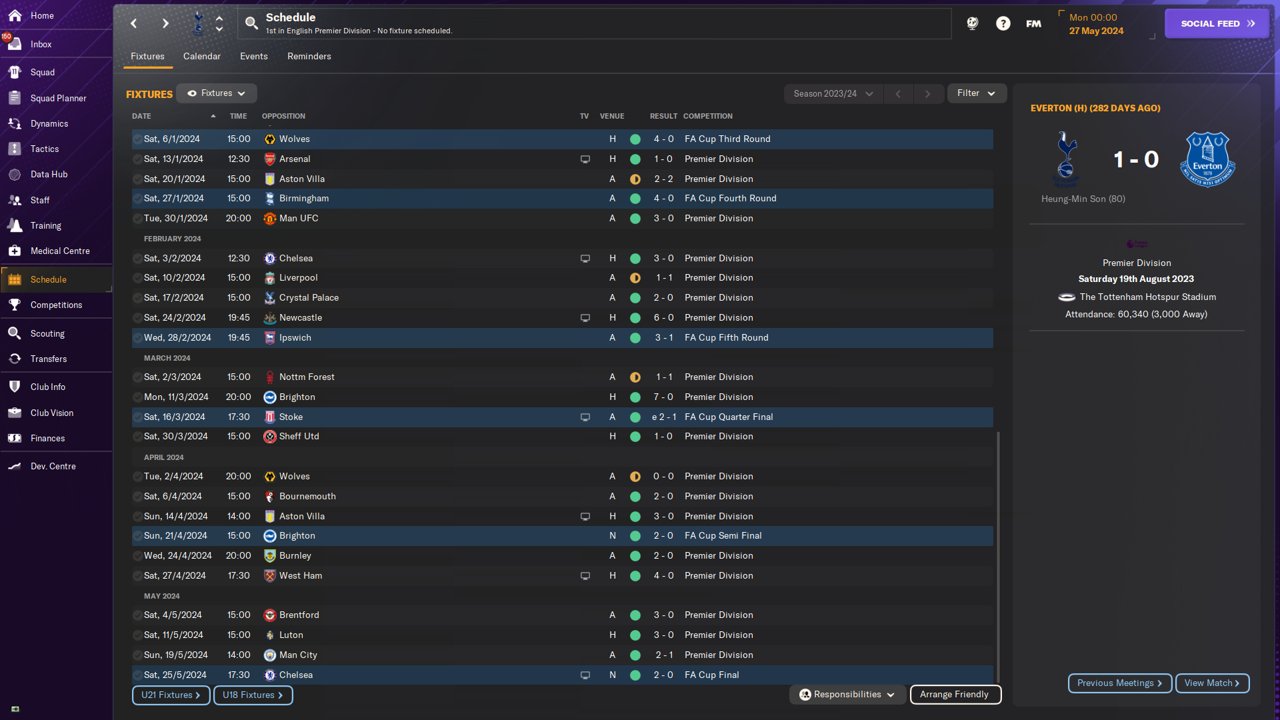
Task: Open the Club Info shield icon
Action: click(x=14, y=387)
